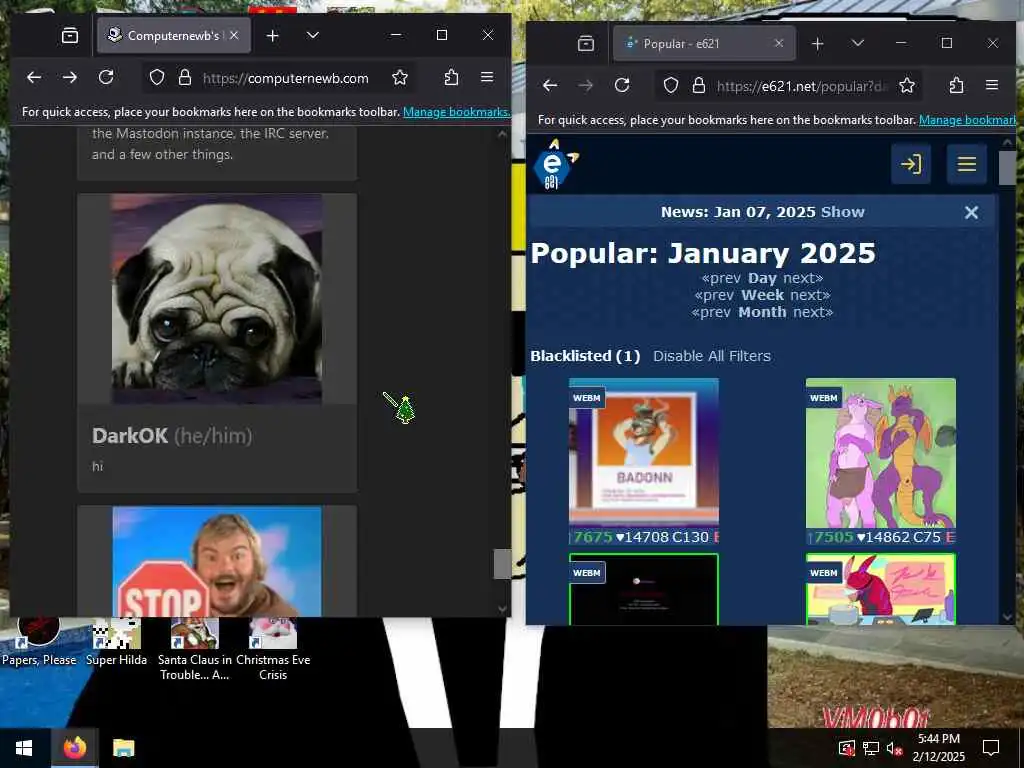This screenshot has height=768, width=1024.
Task: Click Manage bookmarks link in e621 window
Action: click(967, 120)
